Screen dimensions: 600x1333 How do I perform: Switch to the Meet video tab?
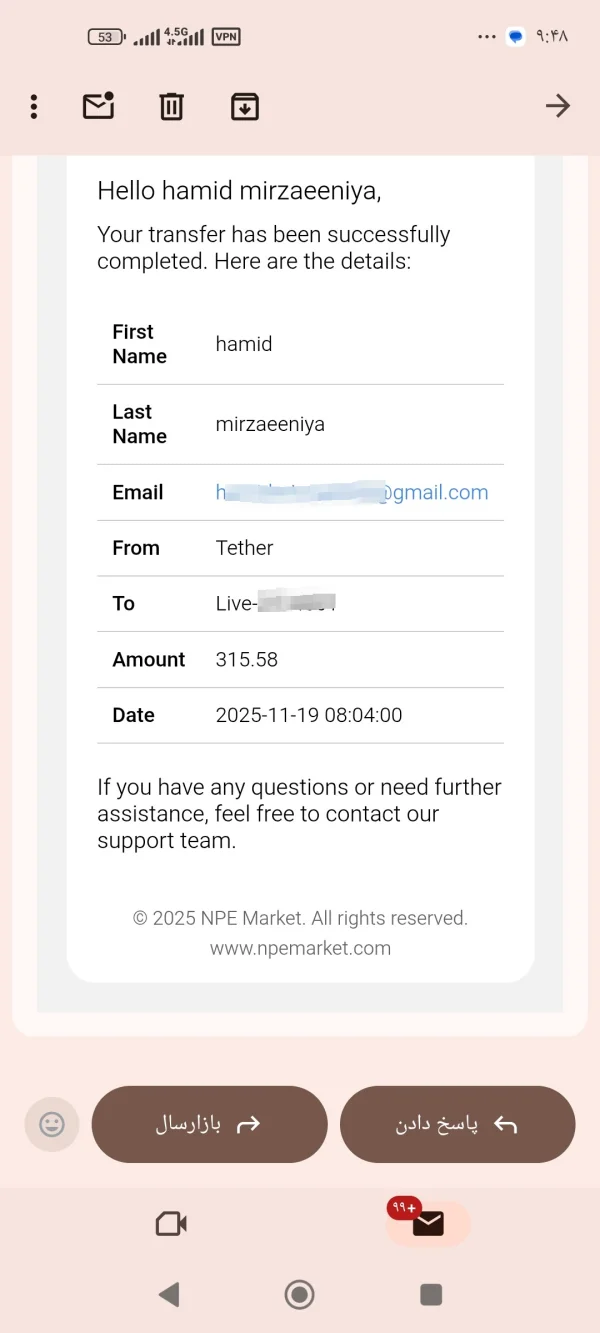[171, 1223]
